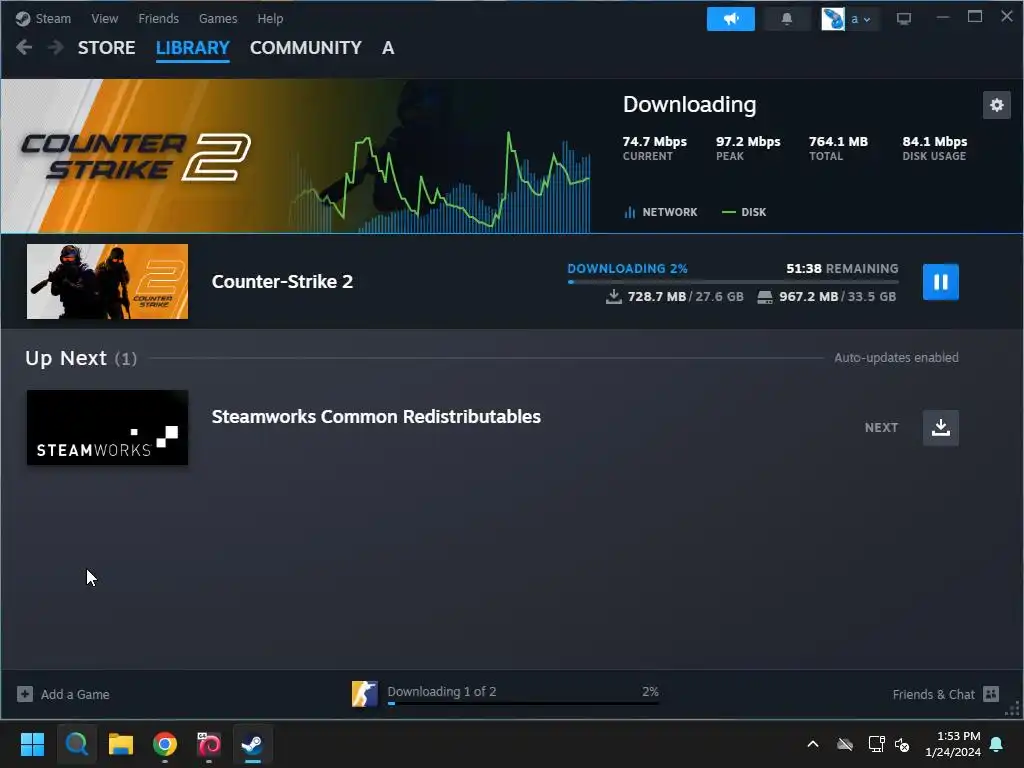Go forward with the right arrow
Viewport: 1024px width, 768px height.
[x=56, y=47]
